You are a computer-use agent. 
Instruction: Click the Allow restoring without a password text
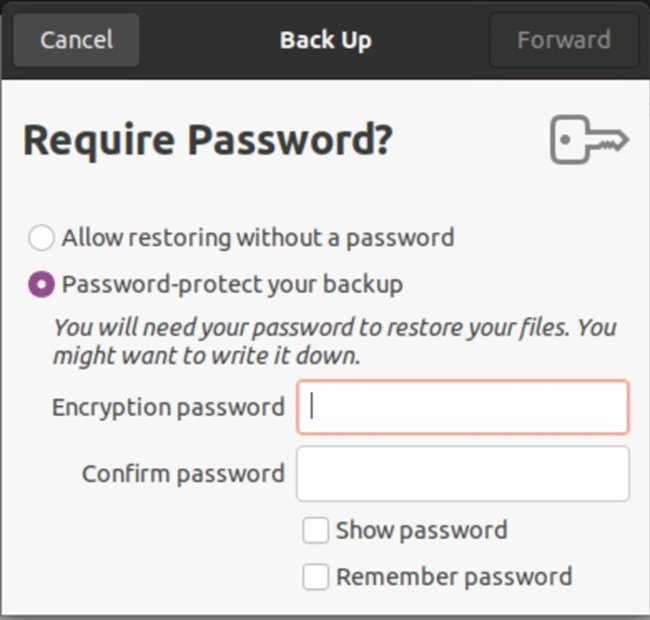(x=257, y=238)
